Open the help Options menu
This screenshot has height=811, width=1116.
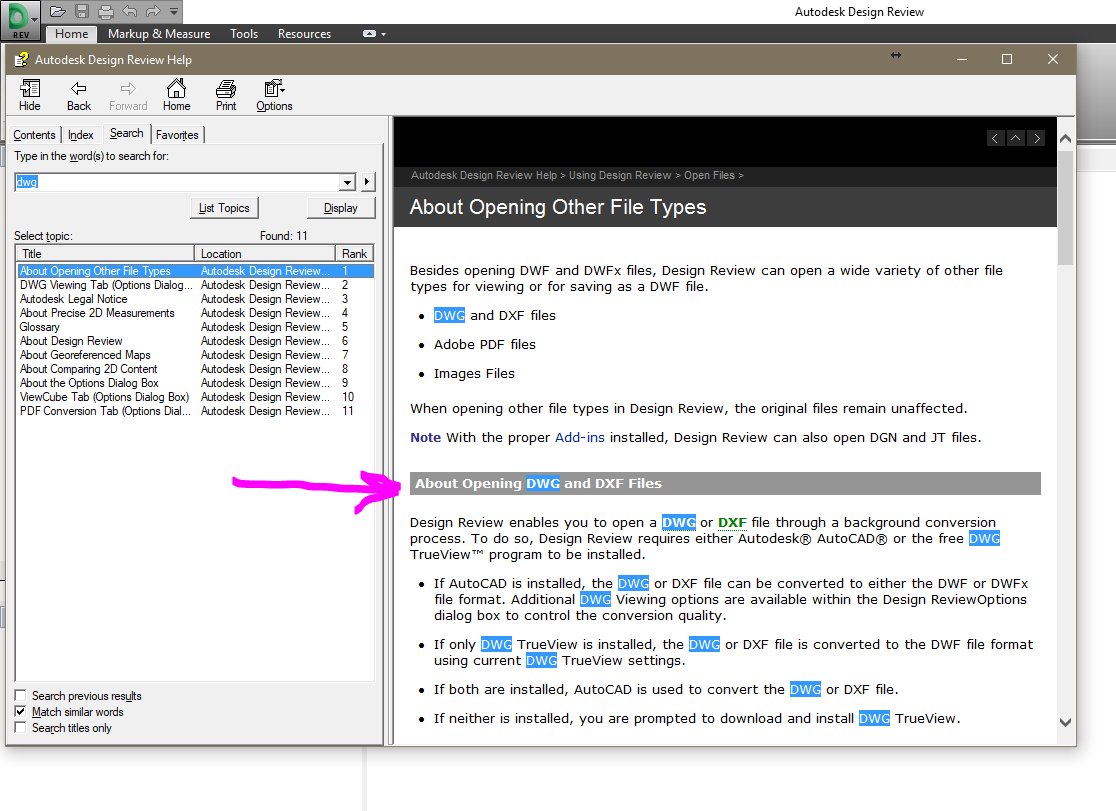[x=274, y=95]
